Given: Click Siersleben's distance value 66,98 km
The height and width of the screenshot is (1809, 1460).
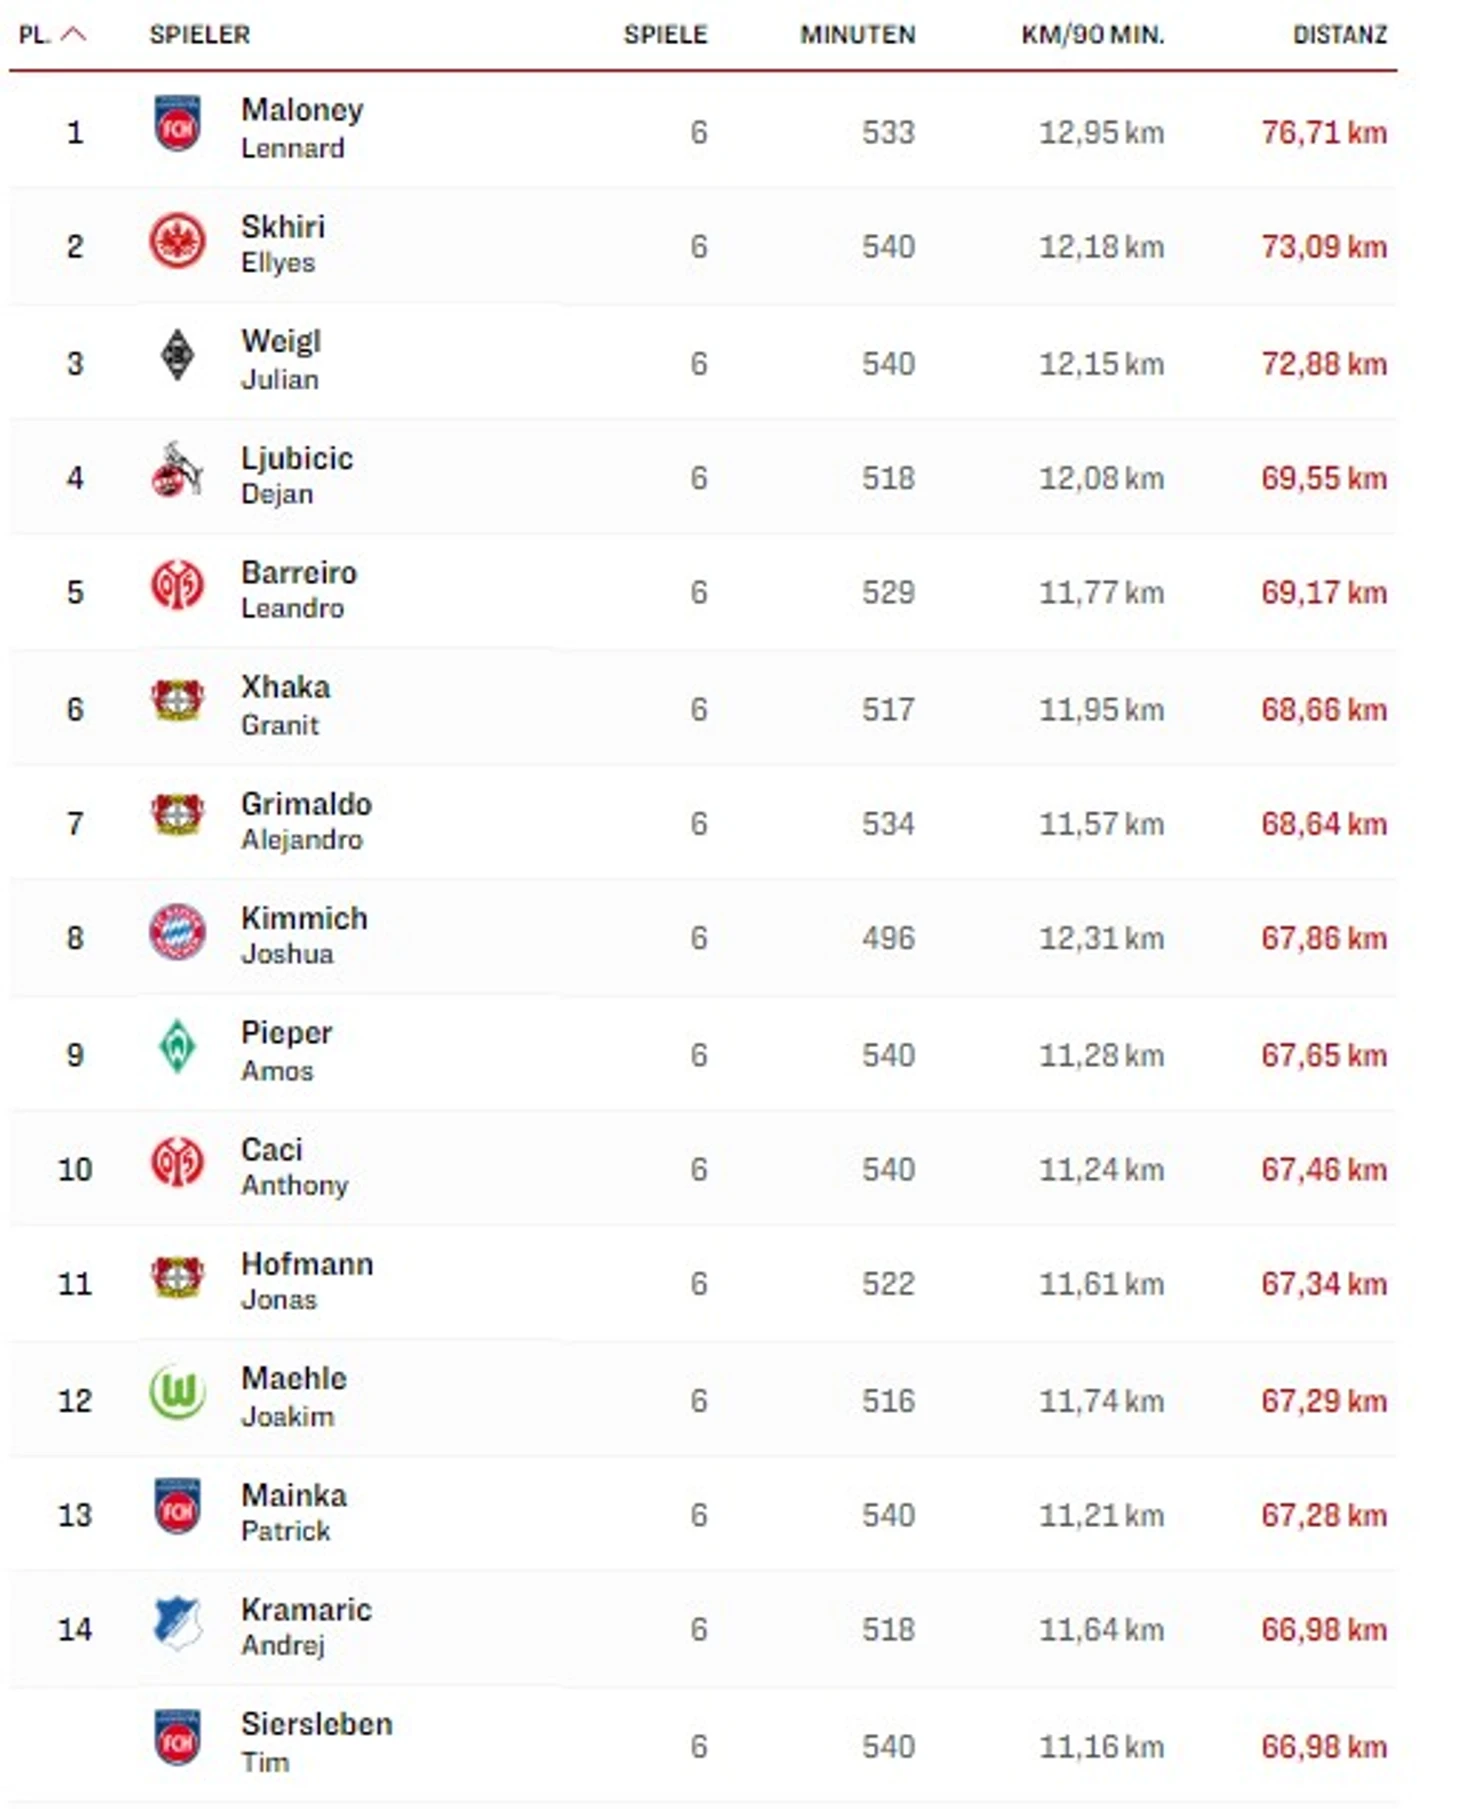Looking at the screenshot, I should [1323, 1746].
